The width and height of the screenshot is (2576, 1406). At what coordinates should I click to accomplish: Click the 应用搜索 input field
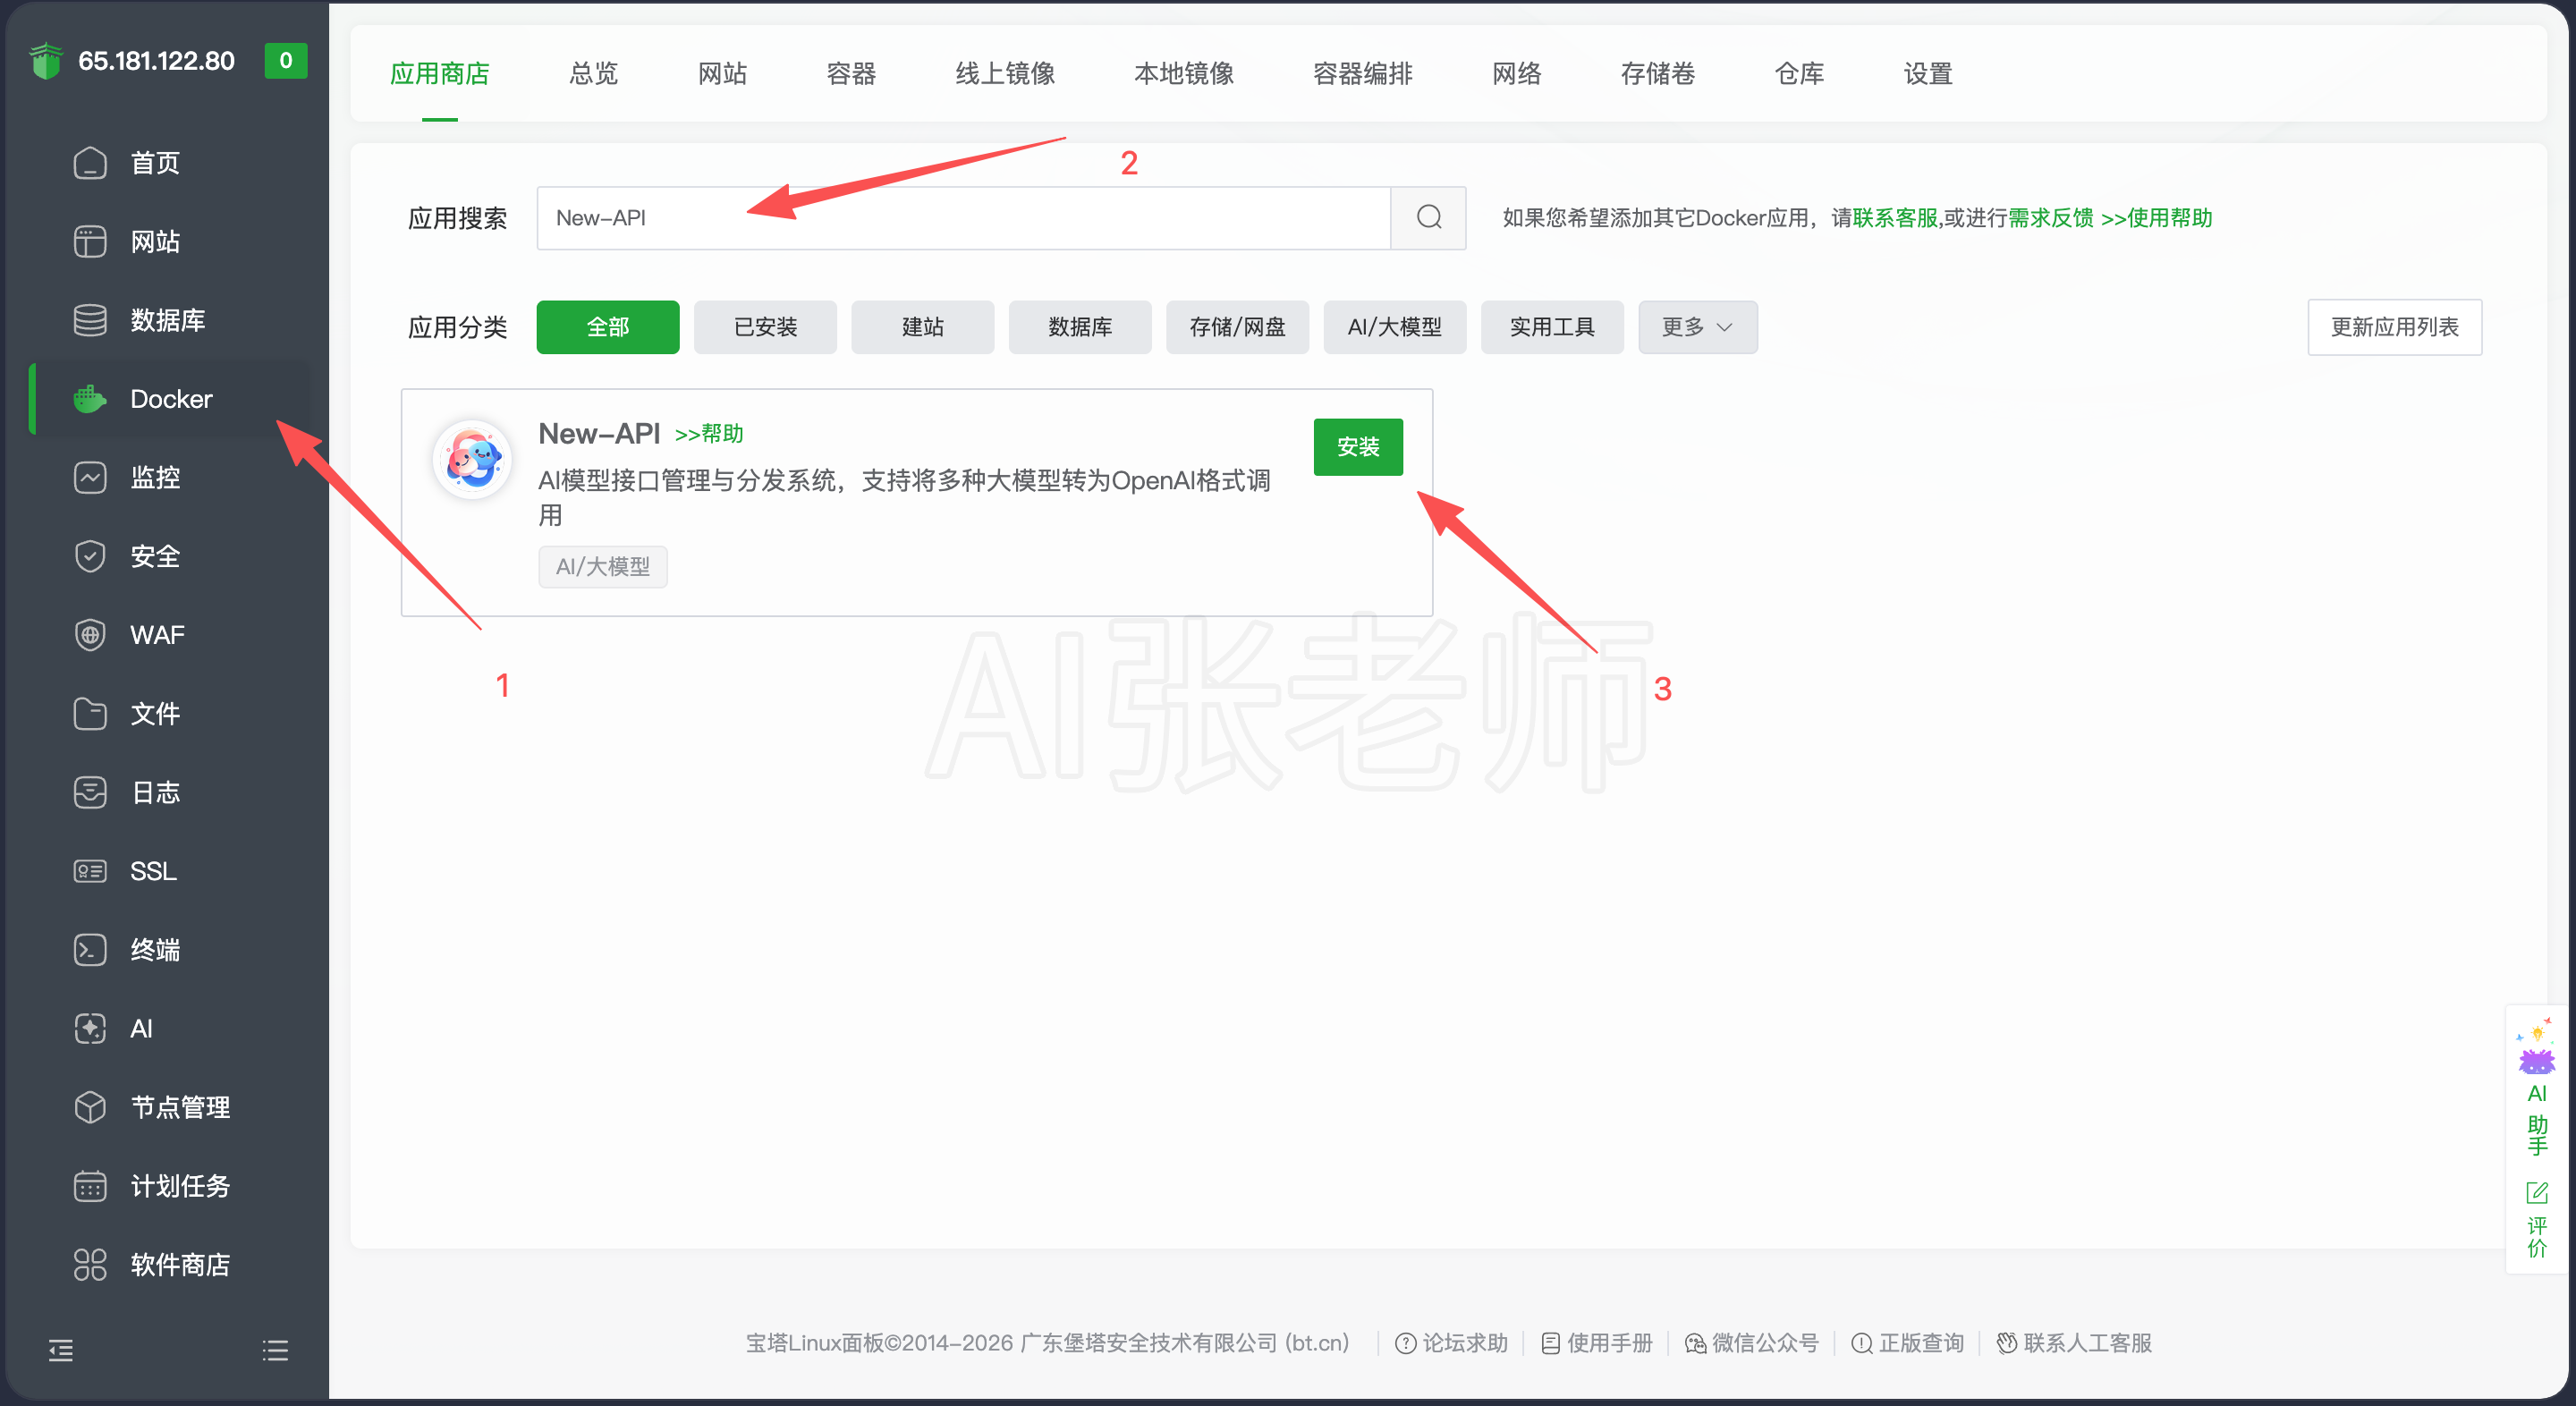click(x=964, y=217)
